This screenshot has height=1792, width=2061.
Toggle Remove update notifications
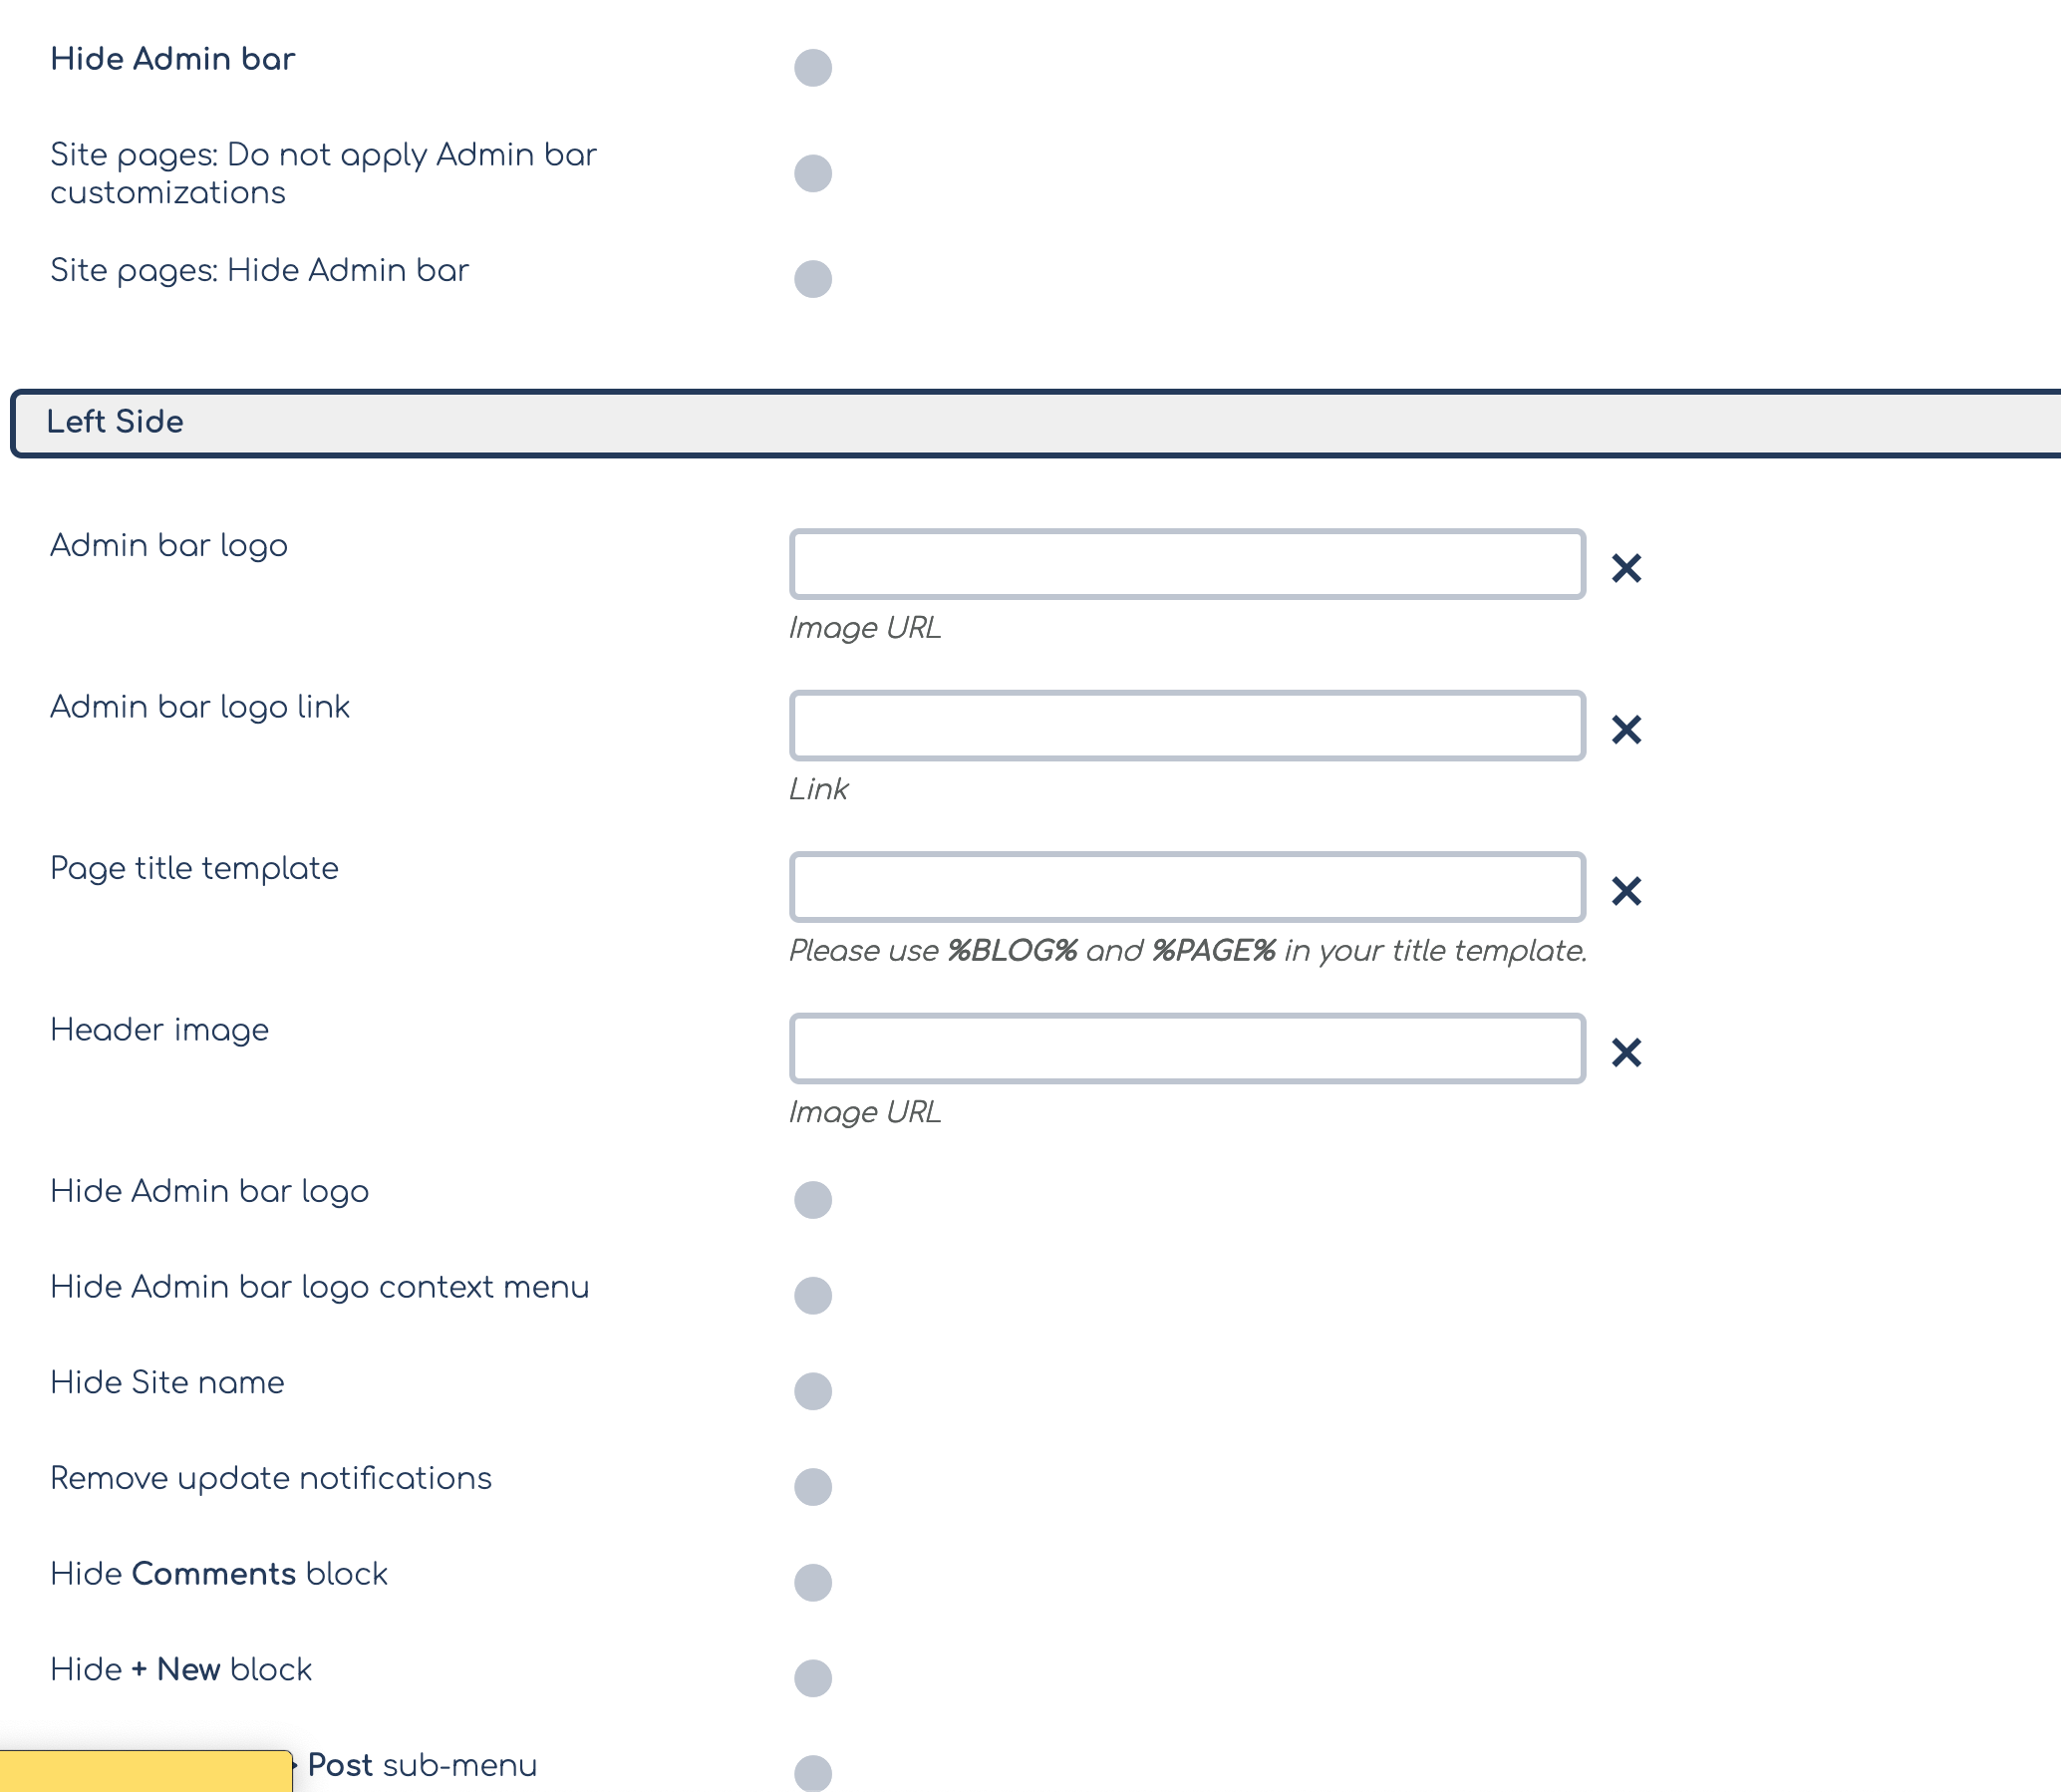[812, 1486]
